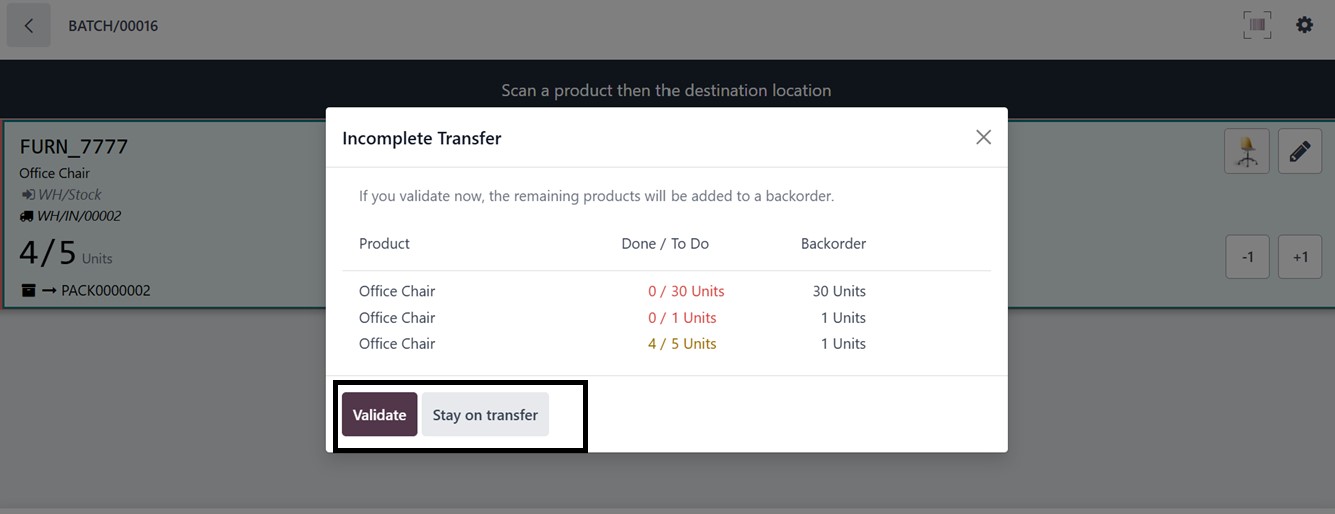
Task: Open the settings gear menu
Action: coord(1304,25)
